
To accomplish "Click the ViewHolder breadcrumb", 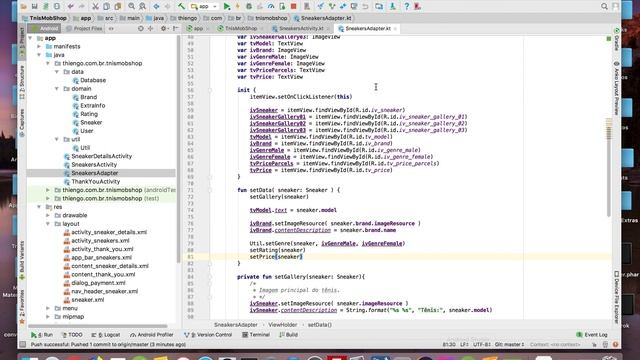I will point(282,325).
